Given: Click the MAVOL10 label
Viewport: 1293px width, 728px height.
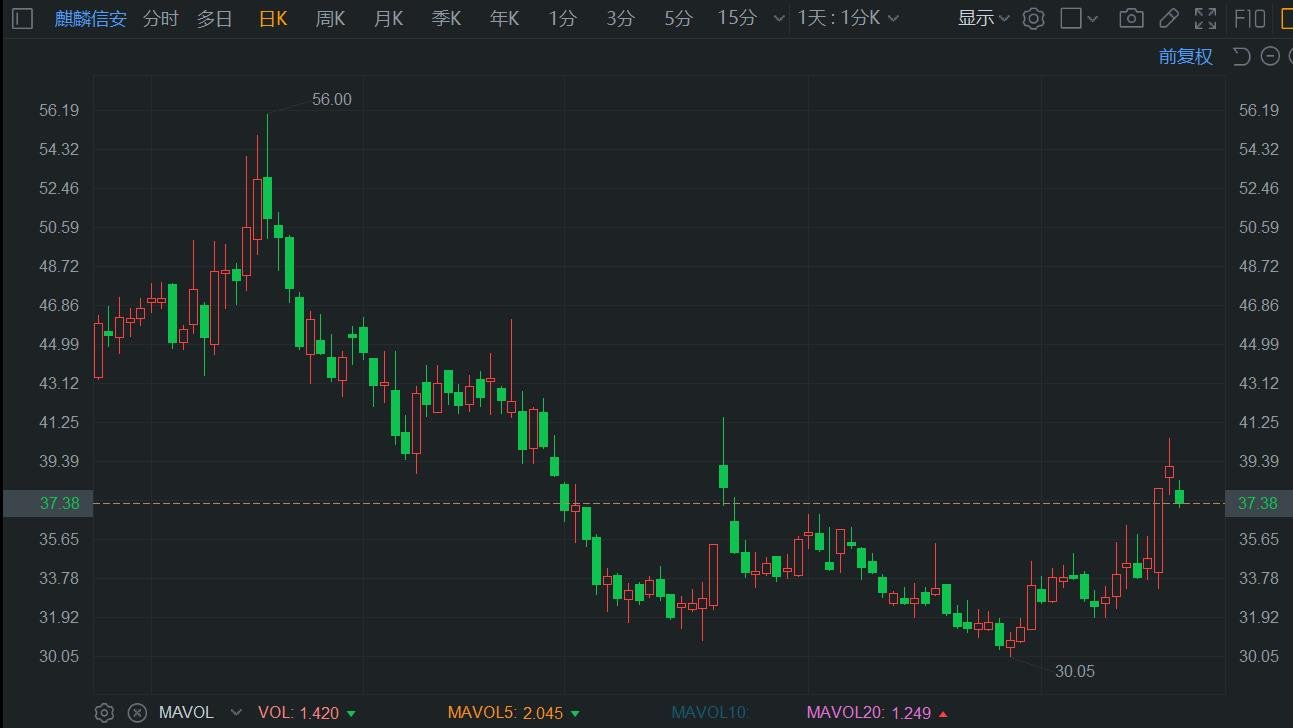Looking at the screenshot, I should [710, 713].
